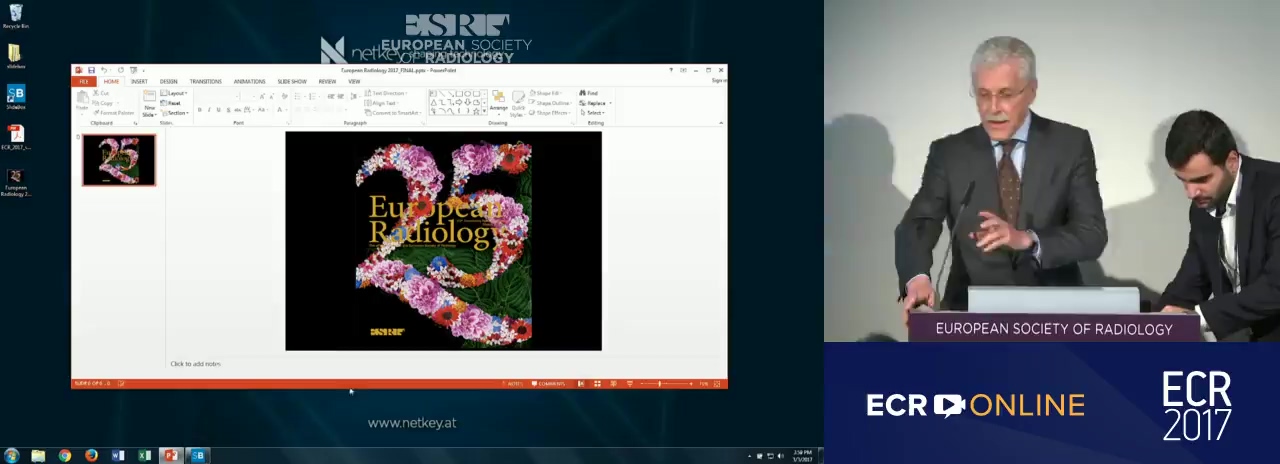Switch to the SLIDE SHOW tab
The image size is (1280, 464).
click(x=292, y=82)
